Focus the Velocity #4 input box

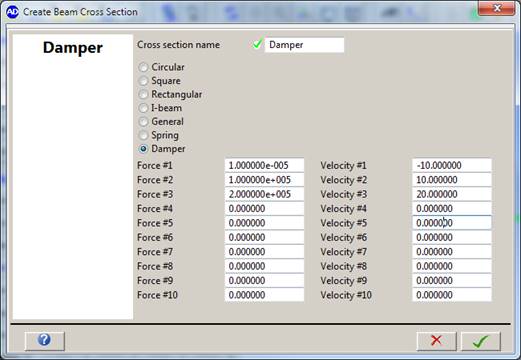coord(452,209)
